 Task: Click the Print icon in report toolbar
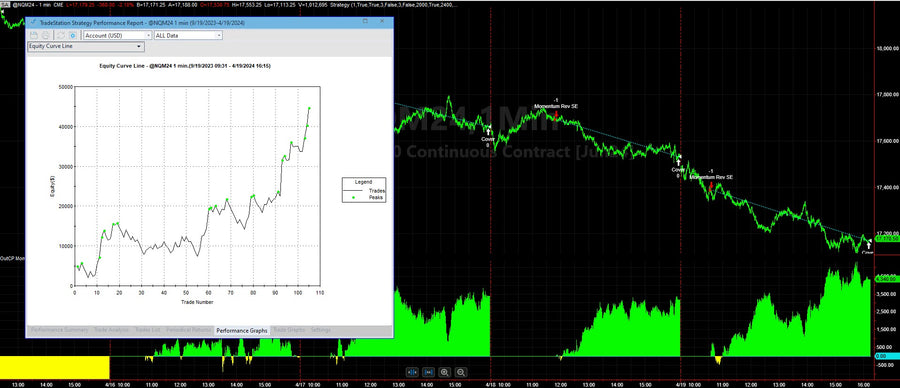coord(45,35)
